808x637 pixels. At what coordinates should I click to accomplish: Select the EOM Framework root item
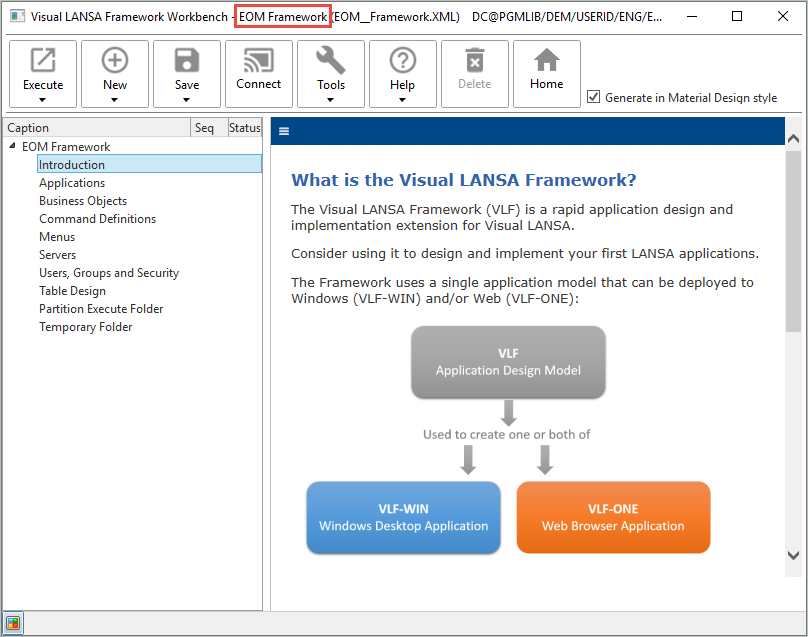tap(66, 147)
